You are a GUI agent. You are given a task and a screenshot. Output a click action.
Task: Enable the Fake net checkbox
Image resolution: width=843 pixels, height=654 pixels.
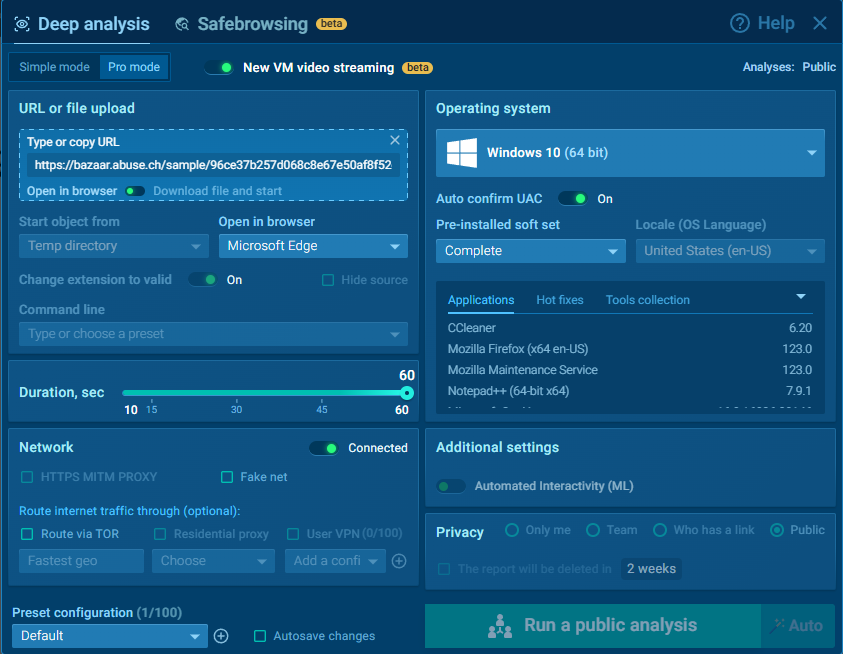(x=227, y=478)
